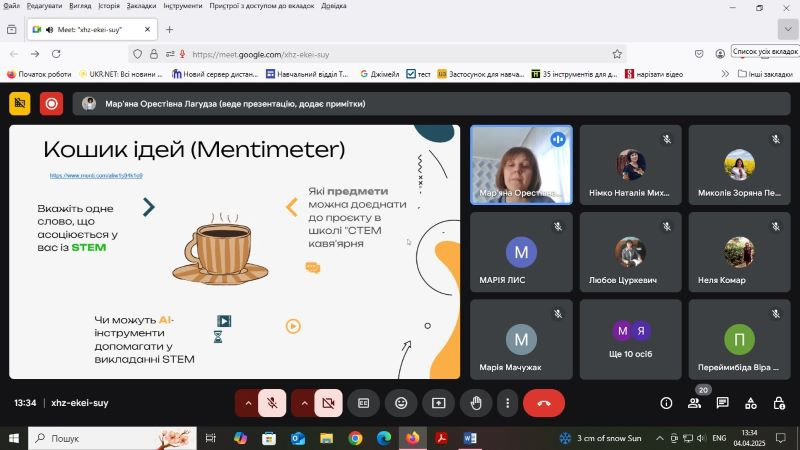This screenshot has width=800, height=450.
Task: Open the emoji reactions button
Action: click(x=401, y=403)
